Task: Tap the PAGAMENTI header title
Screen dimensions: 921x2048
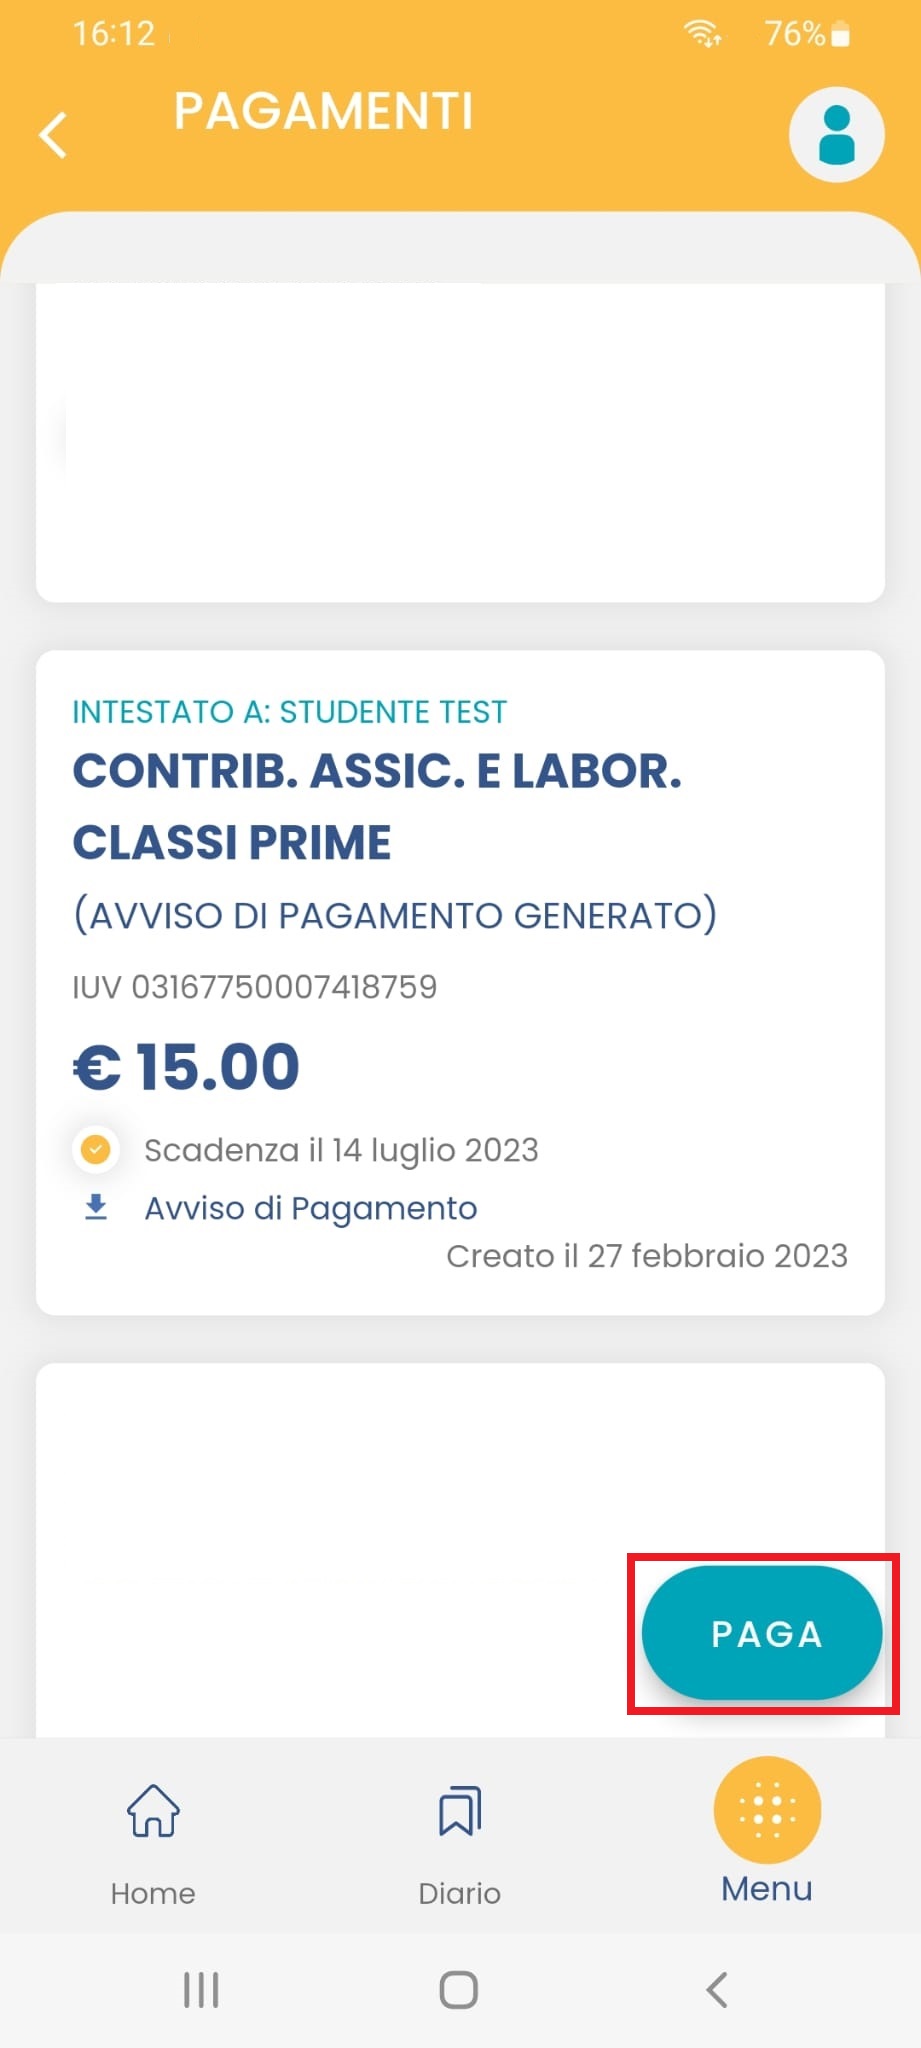Action: click(x=323, y=111)
